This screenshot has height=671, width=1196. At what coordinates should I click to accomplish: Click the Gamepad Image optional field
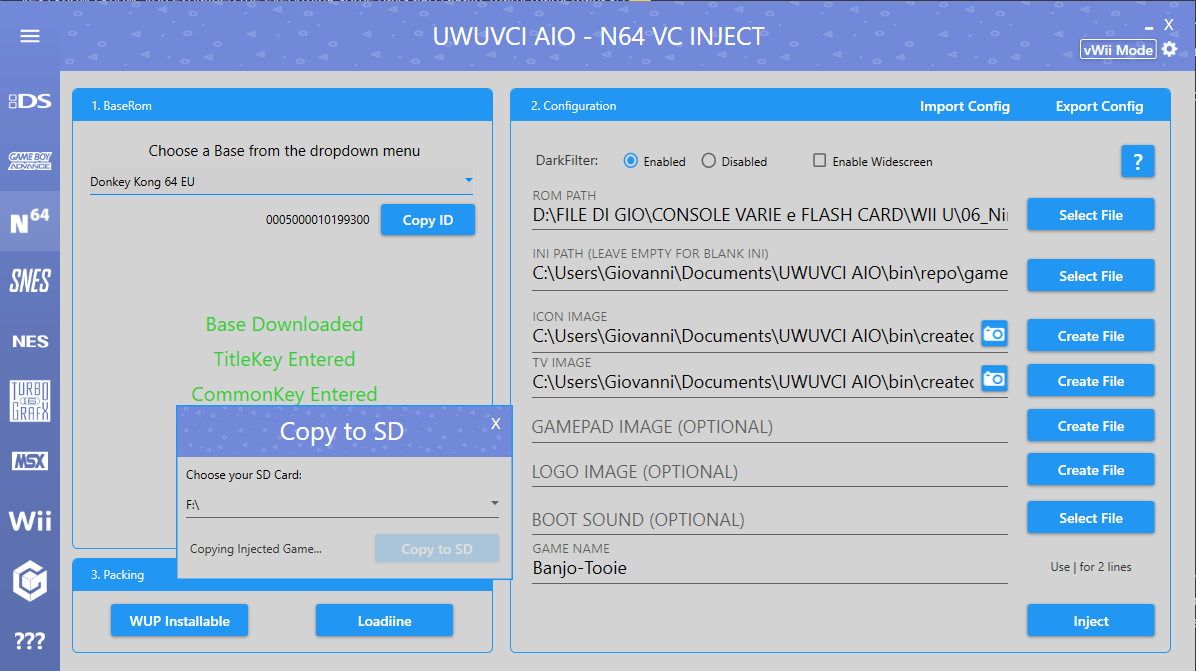coord(770,427)
